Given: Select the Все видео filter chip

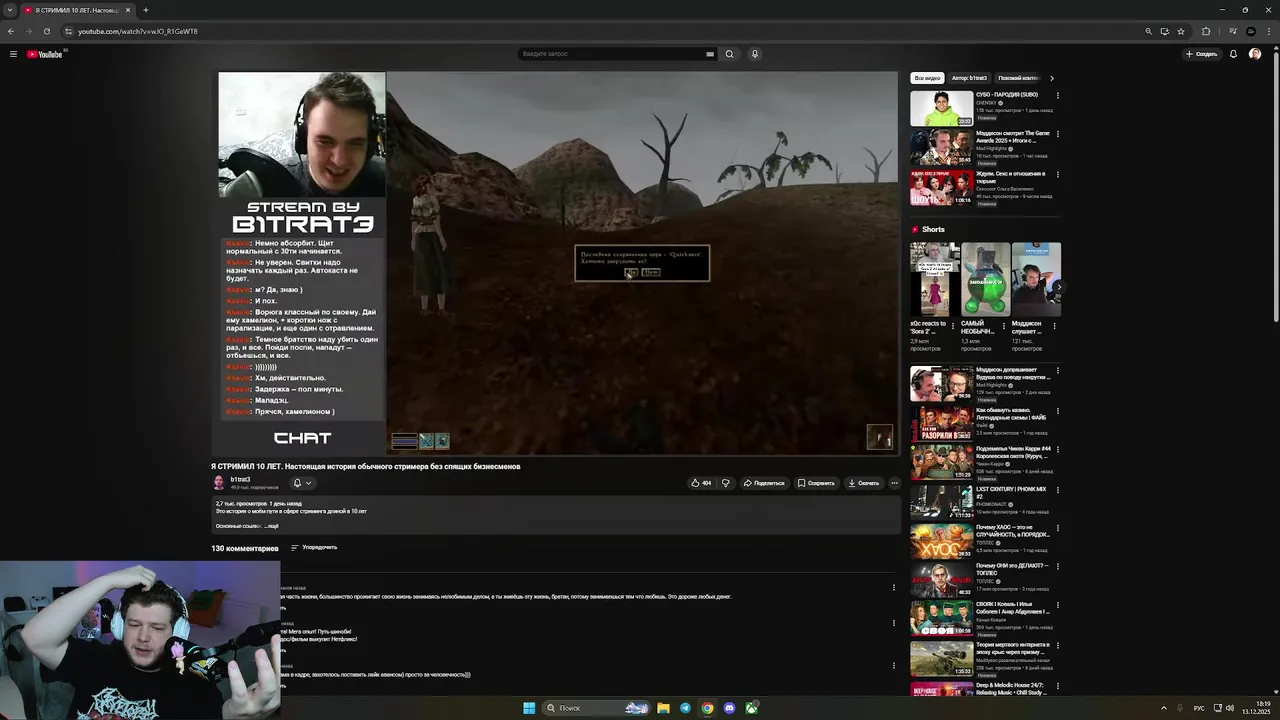Looking at the screenshot, I should coord(927,78).
